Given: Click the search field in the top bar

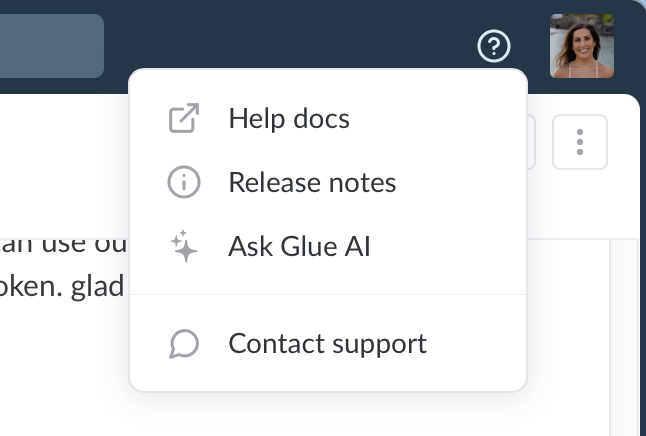Looking at the screenshot, I should tap(50, 46).
